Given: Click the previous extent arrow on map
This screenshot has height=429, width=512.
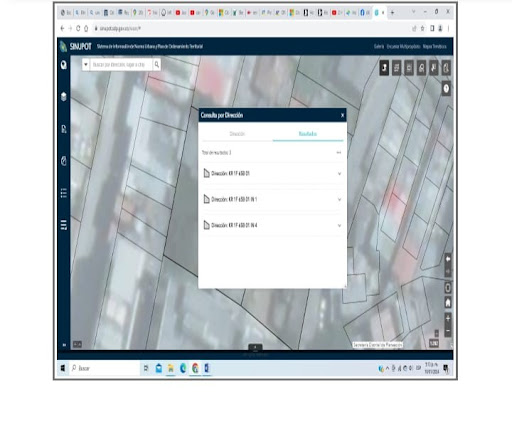Looking at the screenshot, I should (x=448, y=259).
